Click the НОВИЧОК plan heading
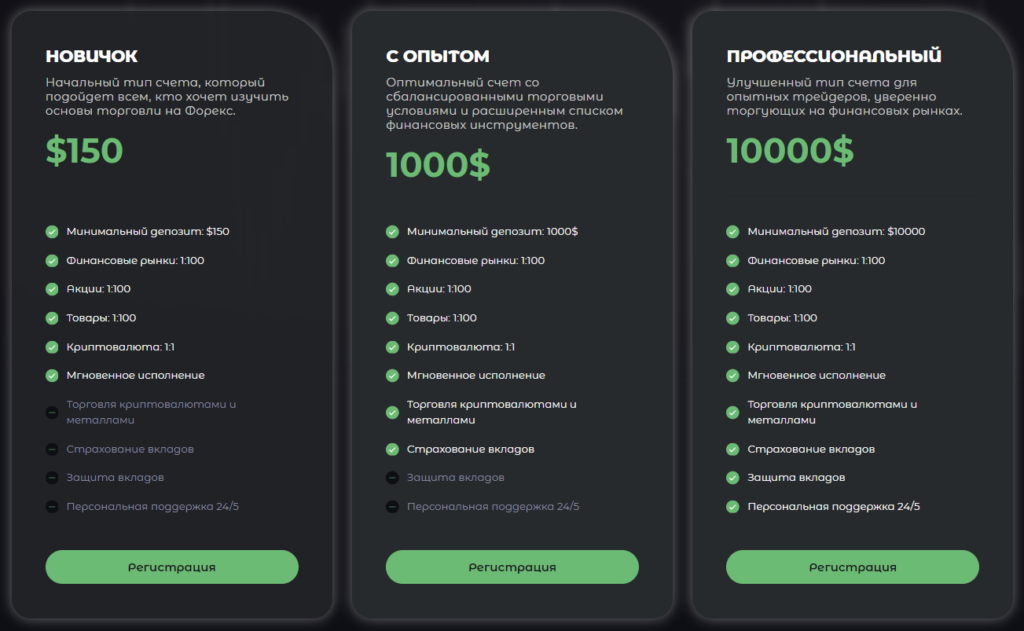The width and height of the screenshot is (1024, 631). click(x=92, y=56)
